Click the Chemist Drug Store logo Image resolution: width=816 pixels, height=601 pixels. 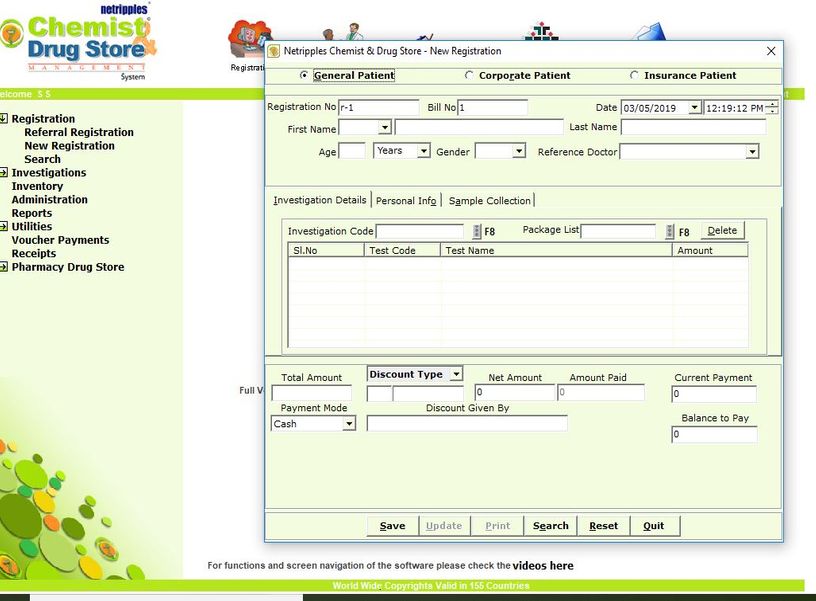pyautogui.click(x=78, y=43)
